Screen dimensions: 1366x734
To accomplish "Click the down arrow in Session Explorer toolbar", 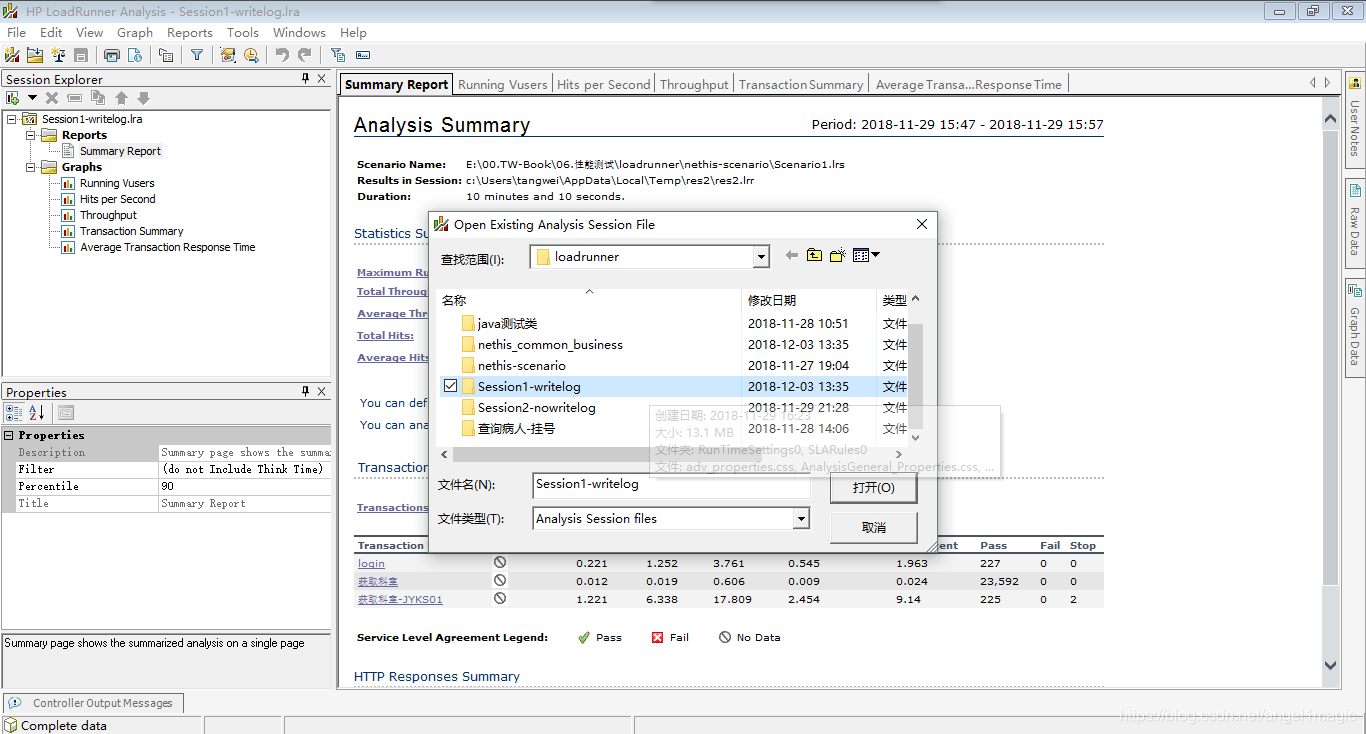I will pos(143,98).
